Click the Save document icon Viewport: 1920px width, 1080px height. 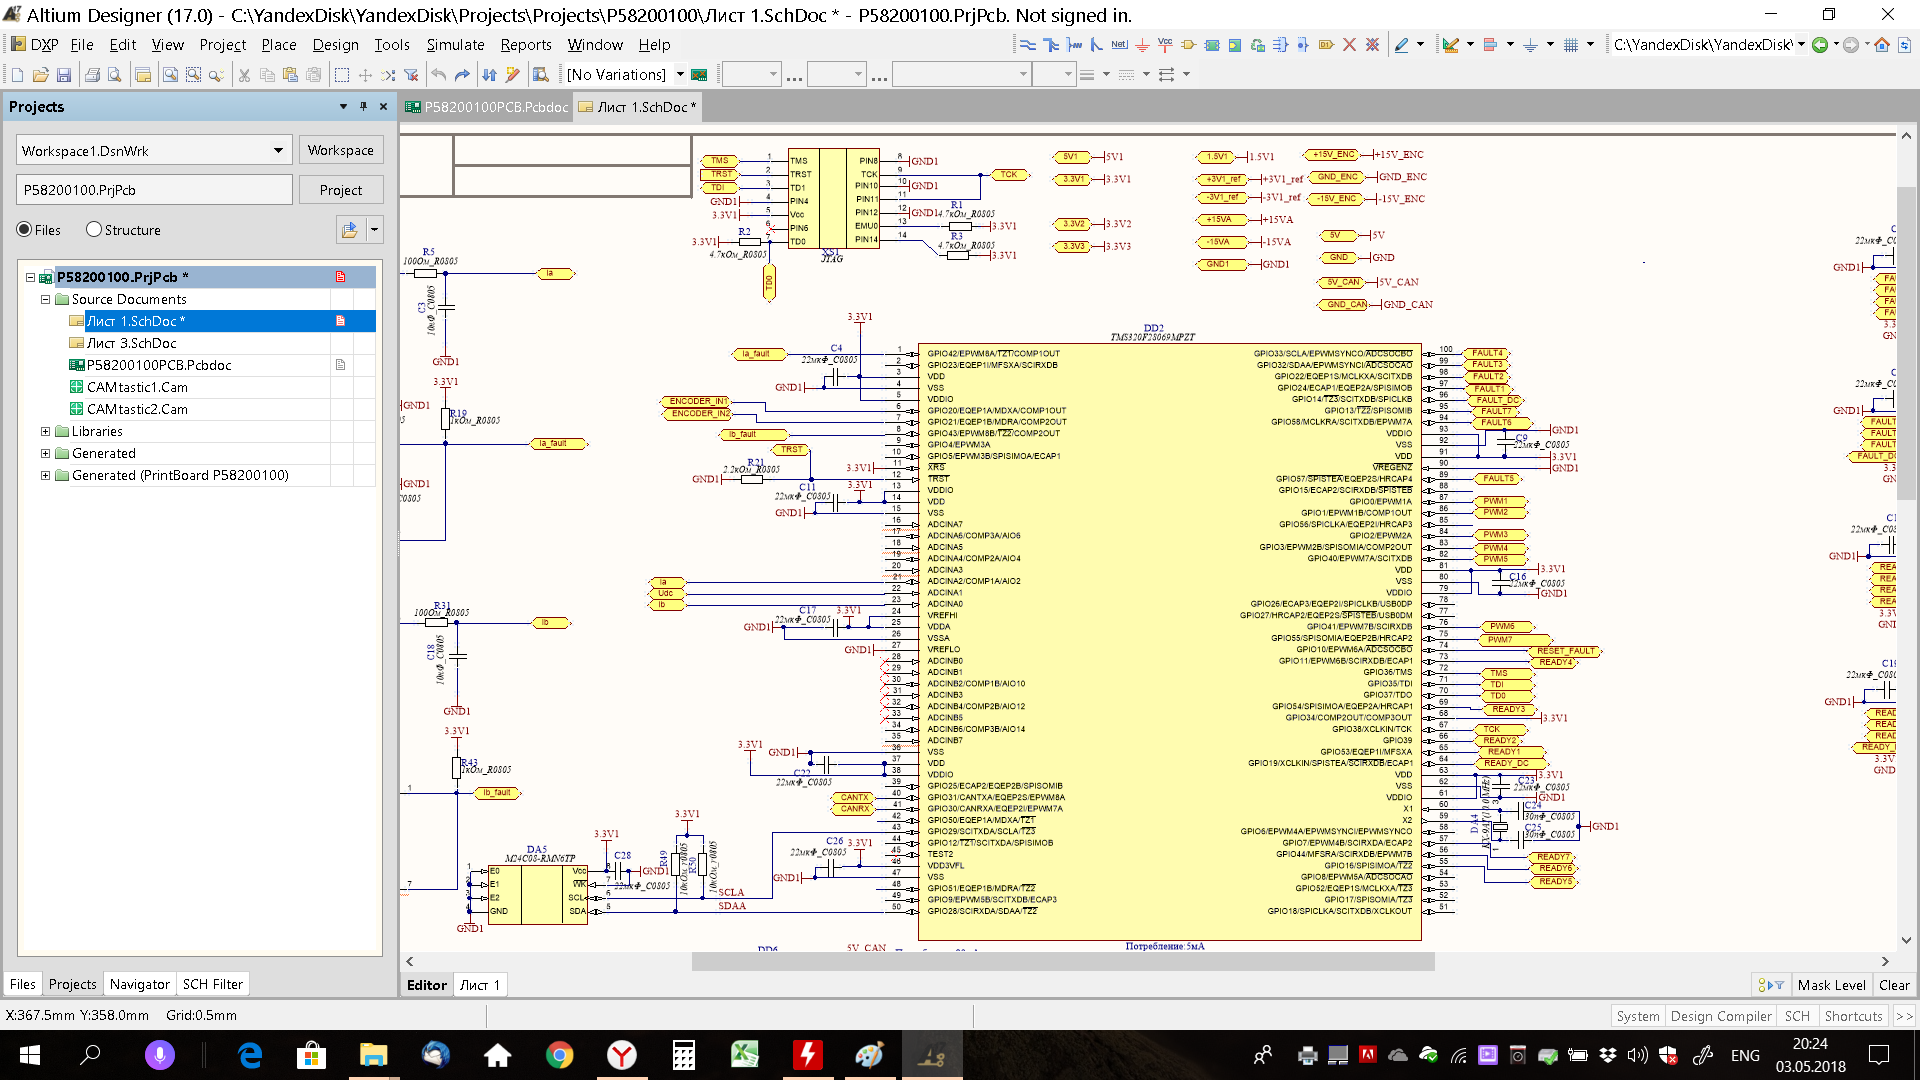pyautogui.click(x=64, y=75)
